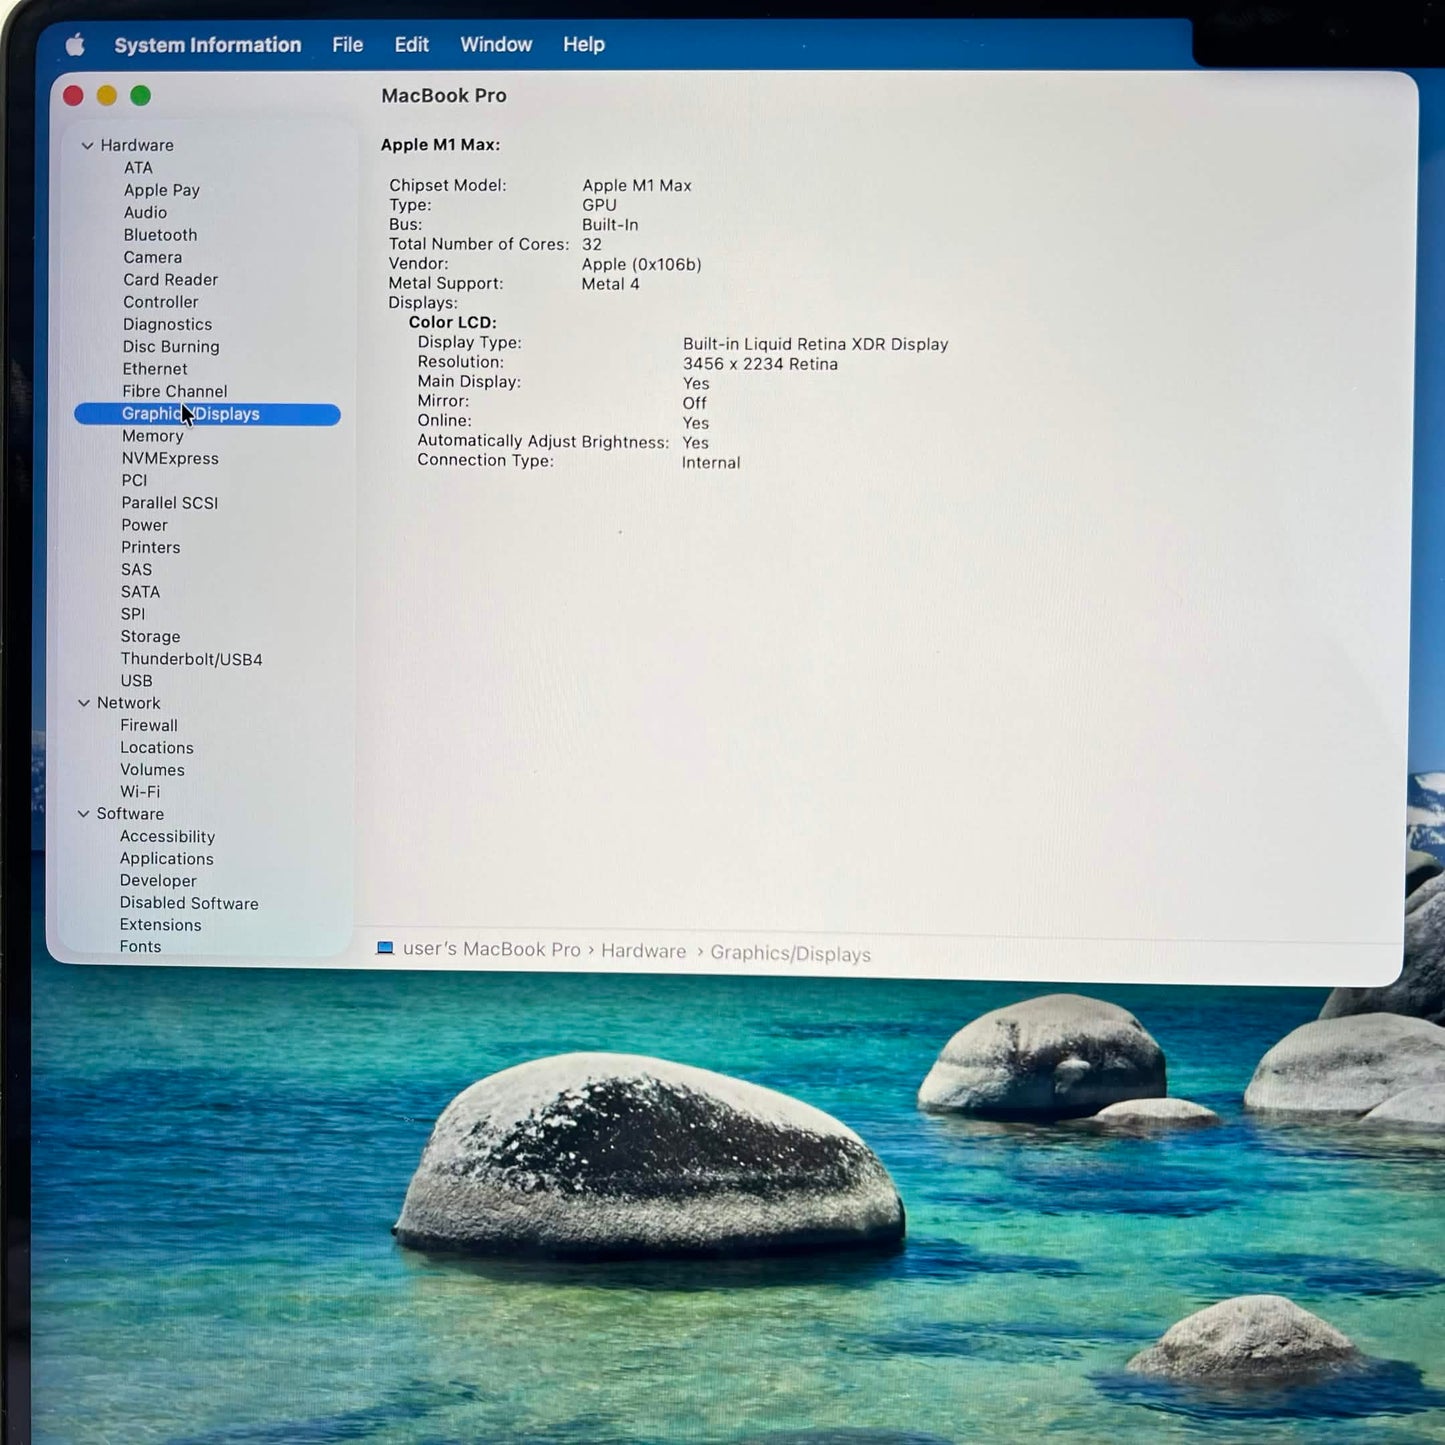Select Extensions under Software
Screen dimensions: 1445x1445
click(160, 925)
